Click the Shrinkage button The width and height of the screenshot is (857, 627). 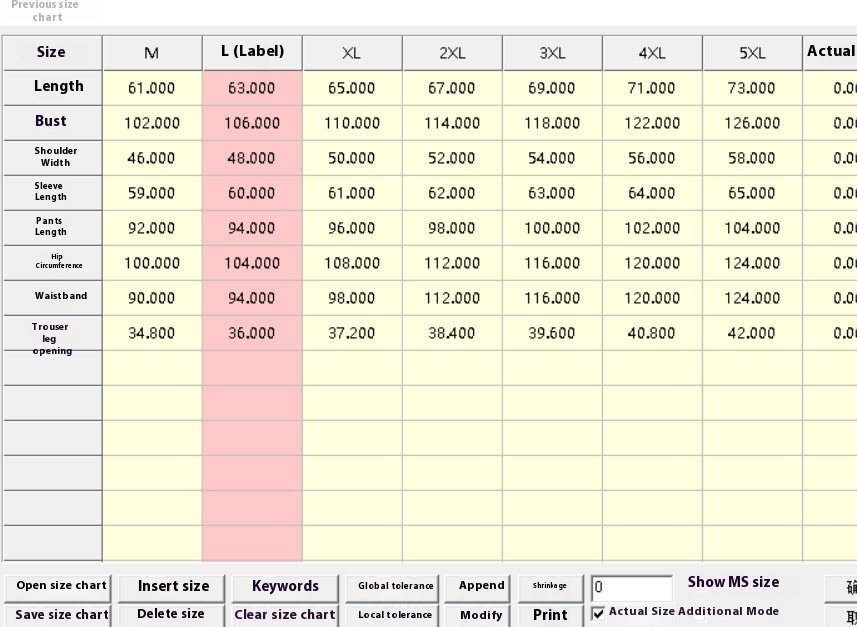pos(549,586)
